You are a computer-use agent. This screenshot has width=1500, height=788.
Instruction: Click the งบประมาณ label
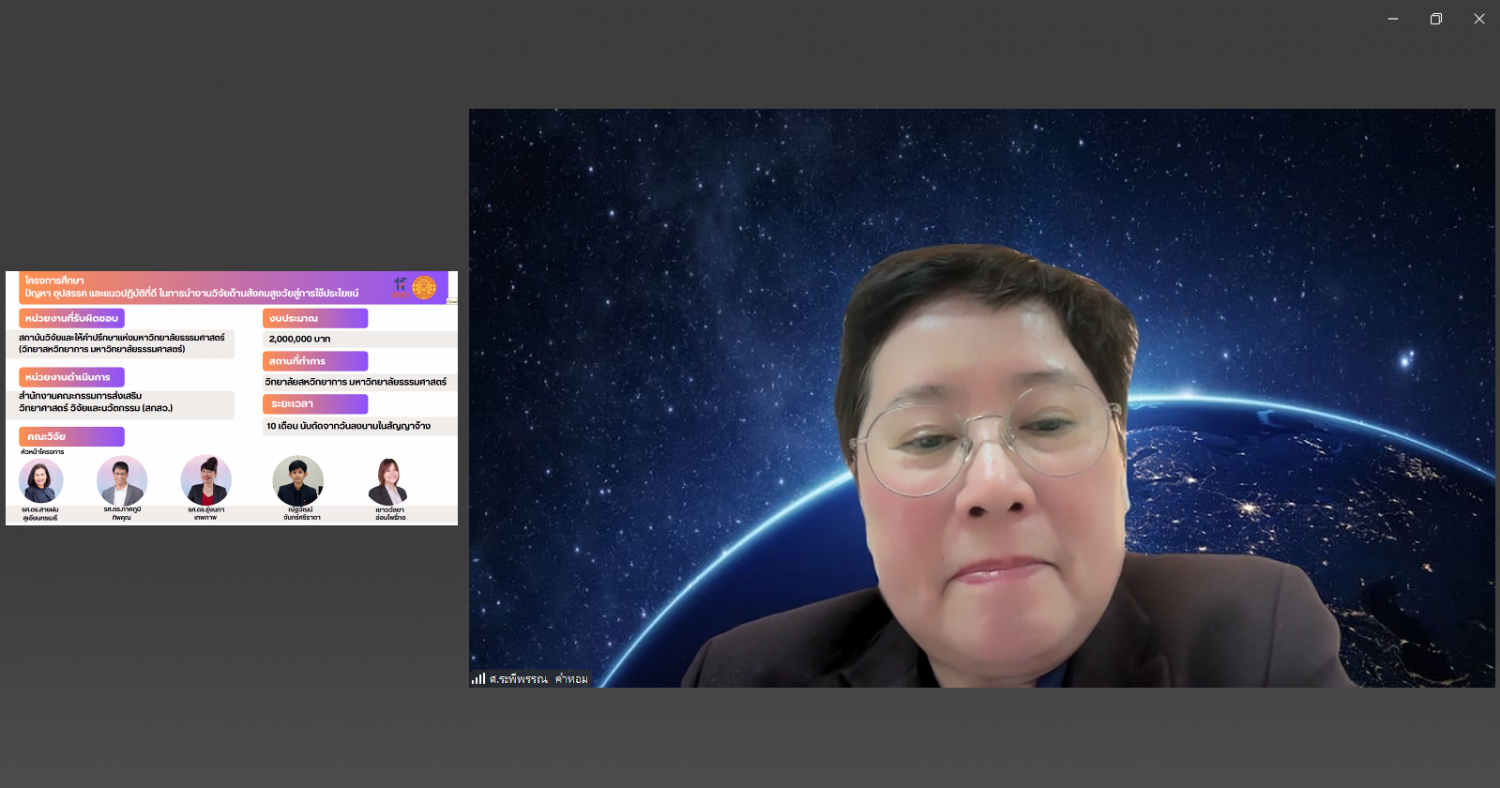tap(315, 318)
